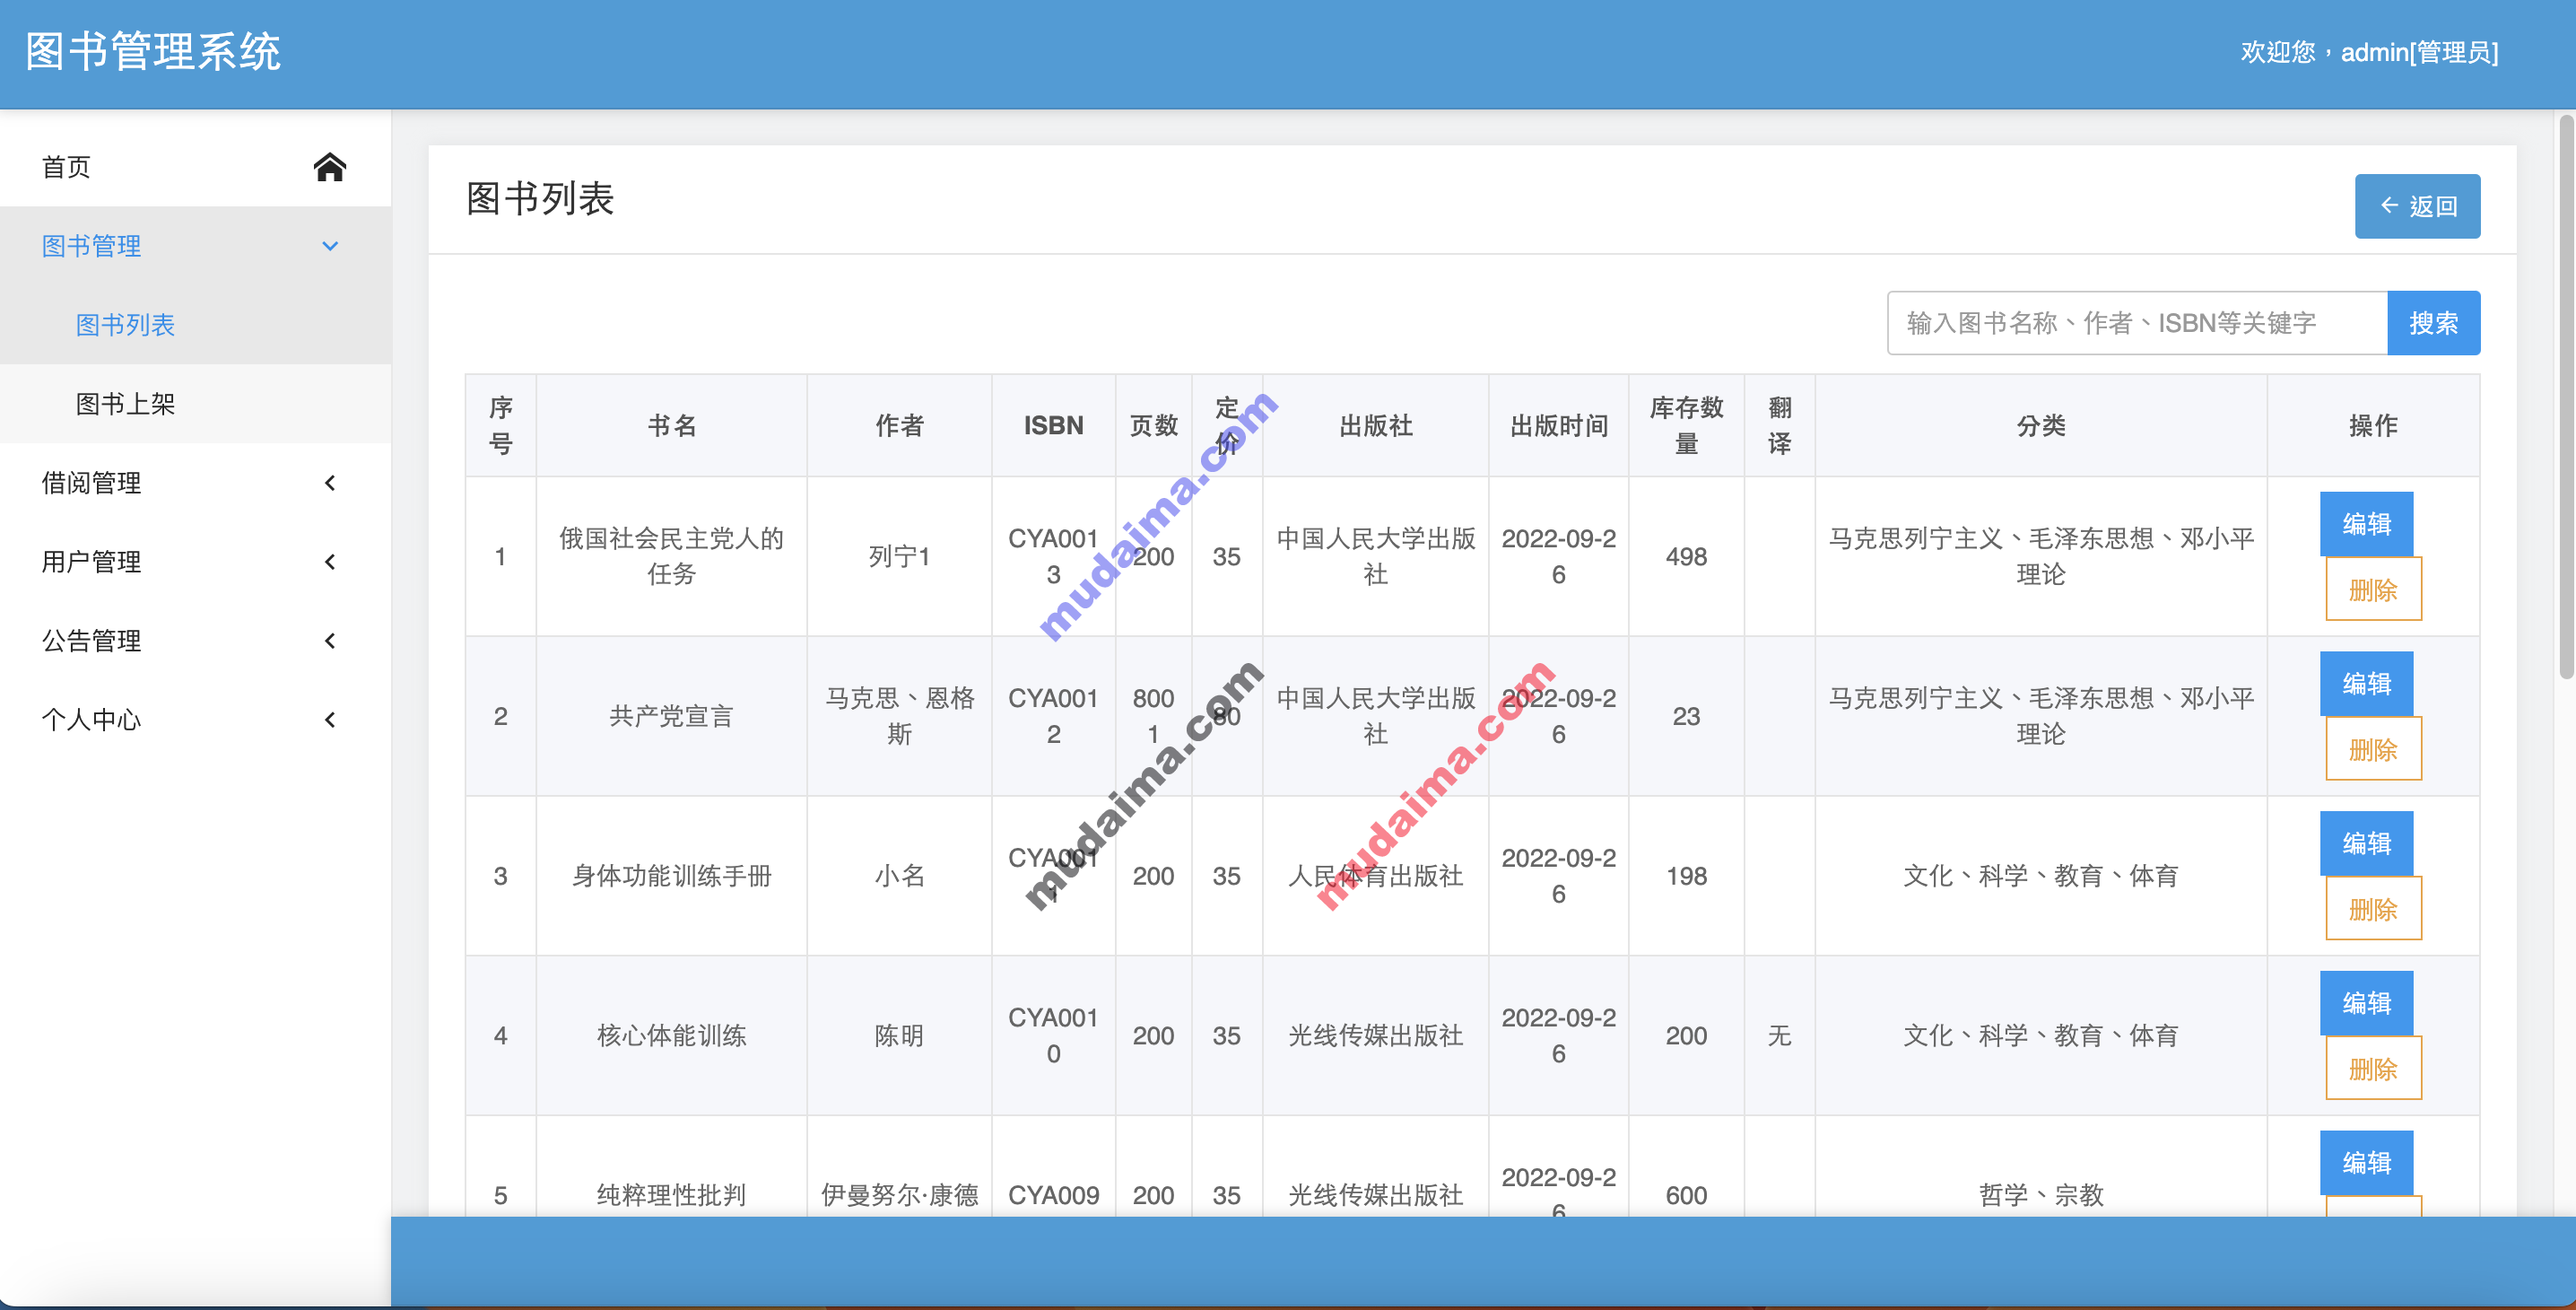The image size is (2576, 1310).
Task: Click the 作者 column header
Action: (899, 426)
